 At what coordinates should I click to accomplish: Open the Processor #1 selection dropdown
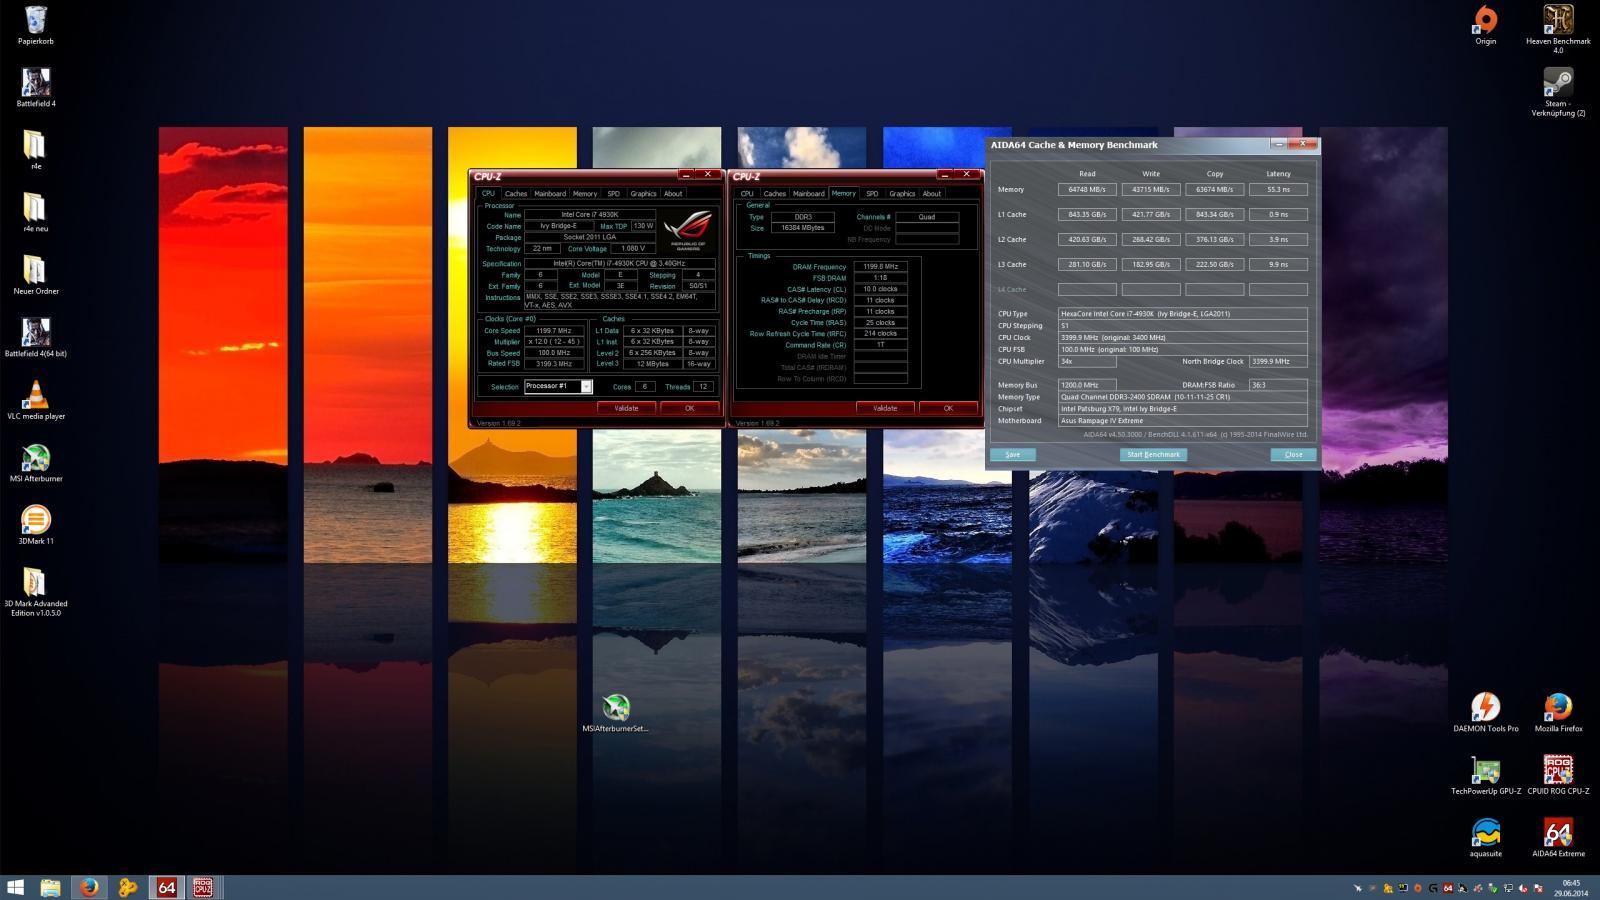558,386
